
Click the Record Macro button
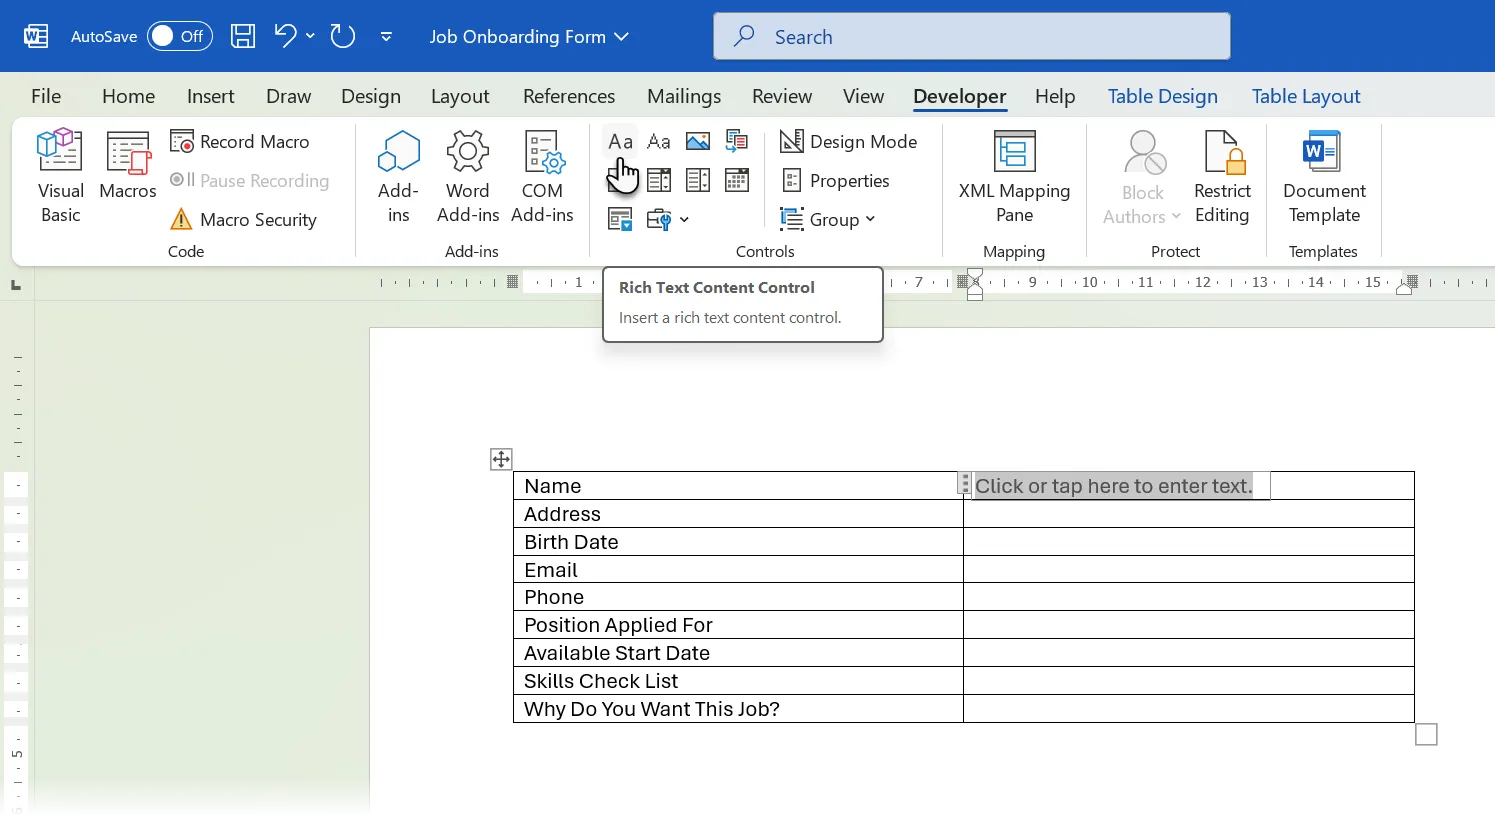point(240,142)
